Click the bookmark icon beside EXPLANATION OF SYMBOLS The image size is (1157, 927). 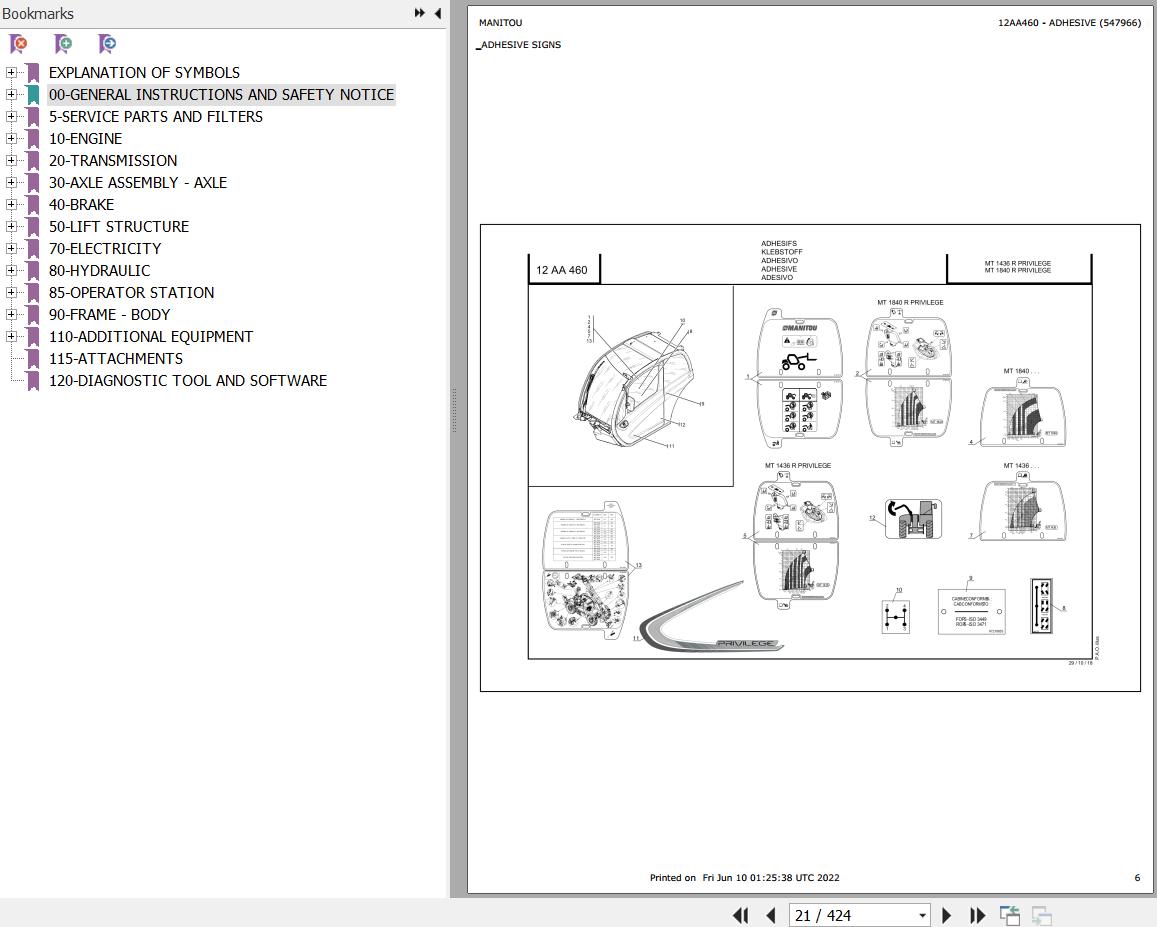pyautogui.click(x=32, y=72)
